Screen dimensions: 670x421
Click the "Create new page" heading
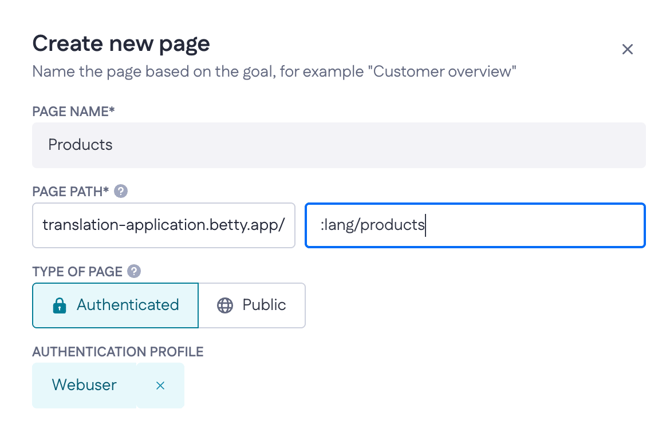[121, 43]
